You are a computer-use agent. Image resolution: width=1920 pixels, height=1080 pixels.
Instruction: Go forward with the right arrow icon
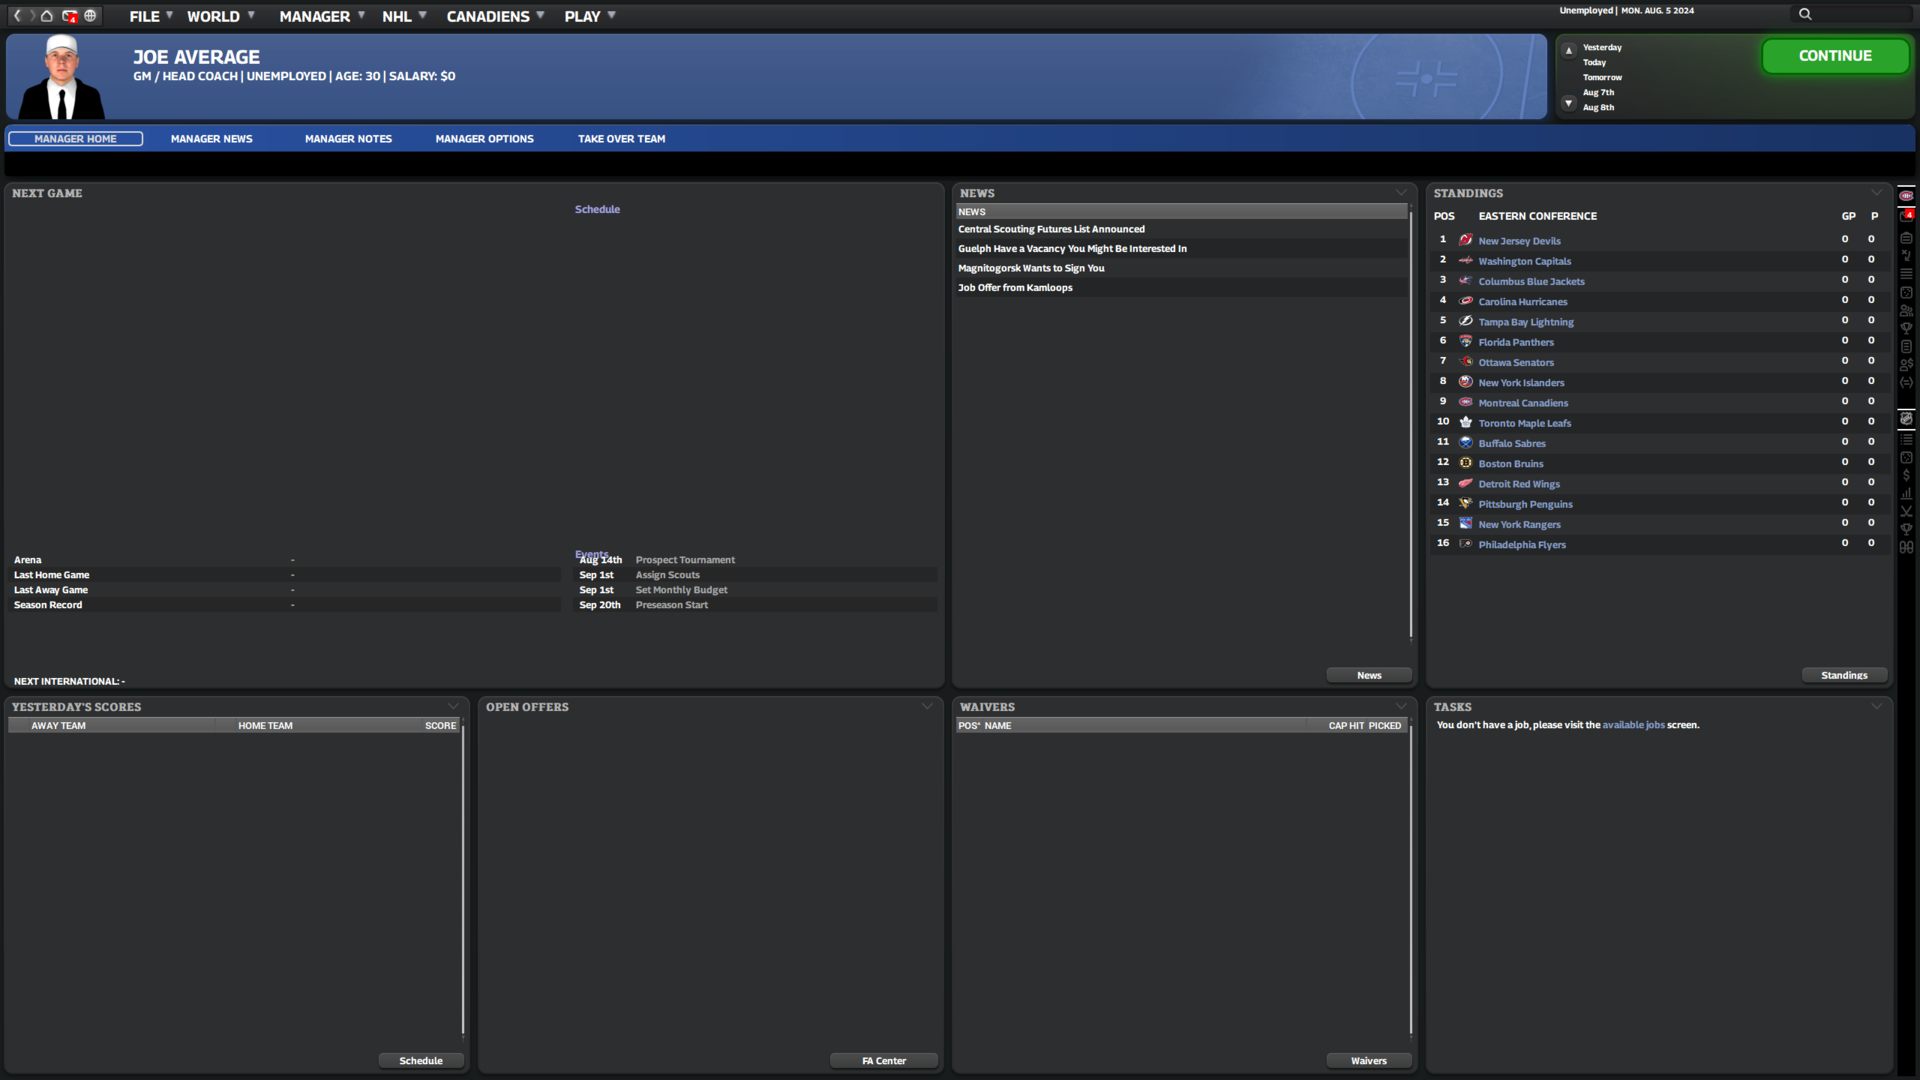pyautogui.click(x=32, y=15)
